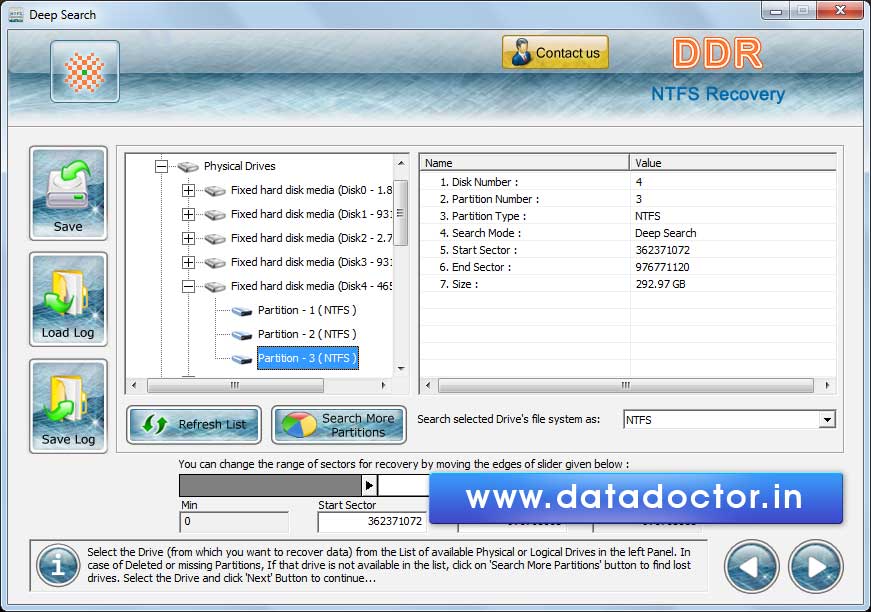
Task: Expand the Disk1 hard disk node
Action: coord(188,214)
